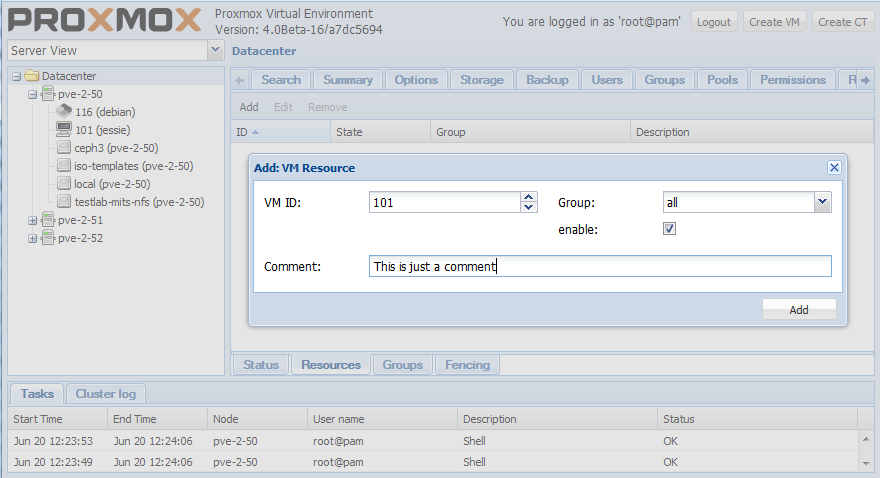880x478 pixels.
Task: Collapse the Datacenter tree node
Action: click(17, 76)
